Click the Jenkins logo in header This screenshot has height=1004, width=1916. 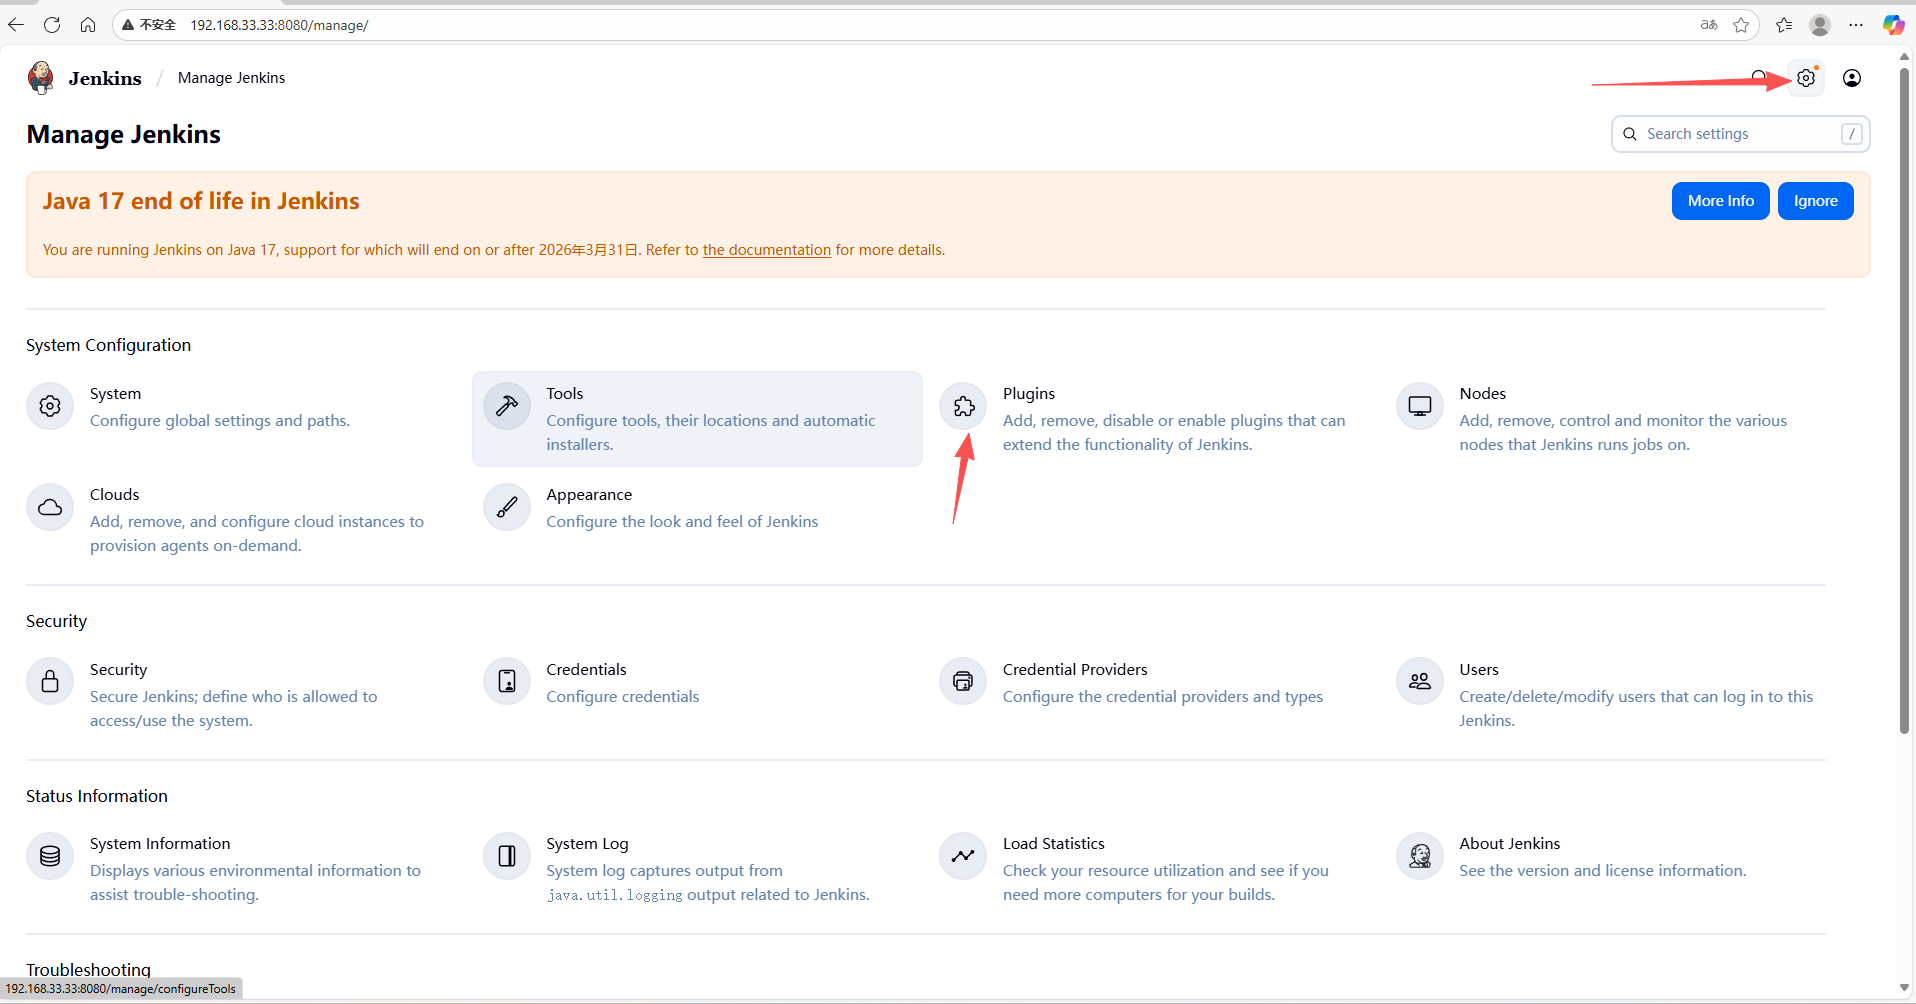click(x=41, y=78)
